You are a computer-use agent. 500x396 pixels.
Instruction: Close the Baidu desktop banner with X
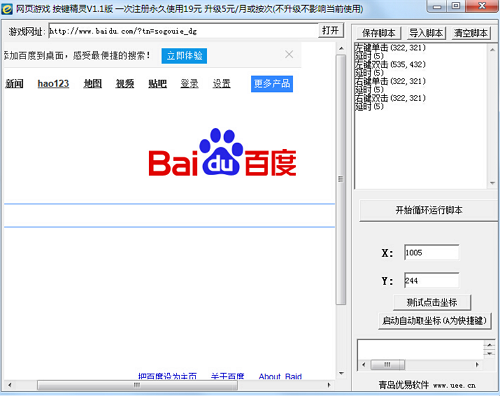289,54
